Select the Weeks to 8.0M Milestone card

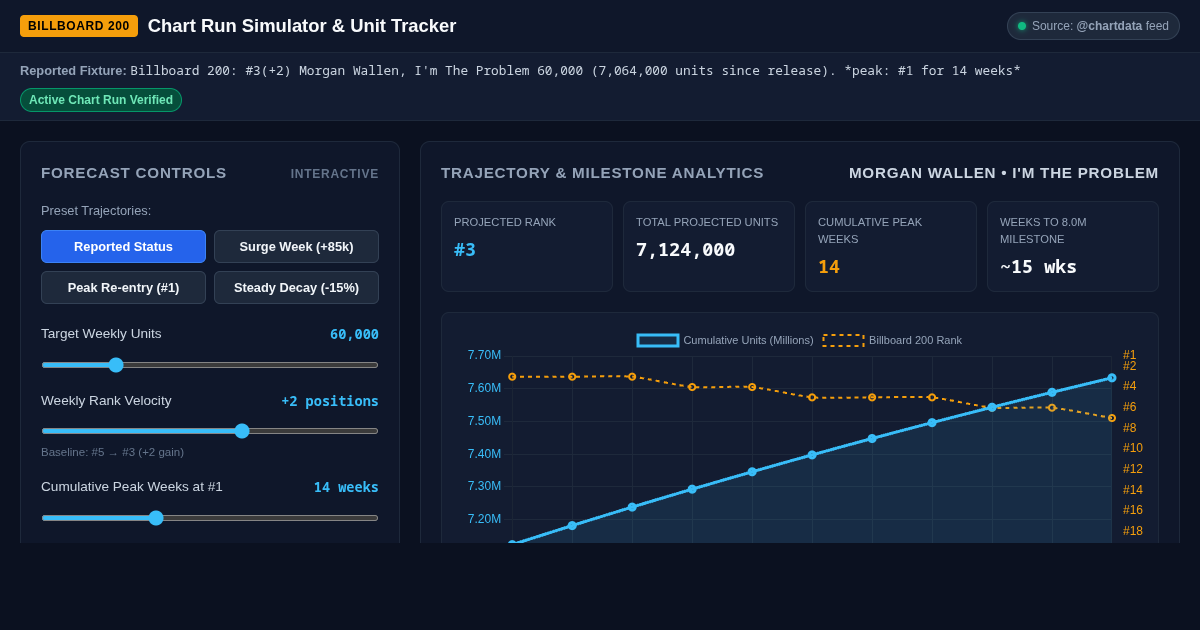click(x=1073, y=247)
